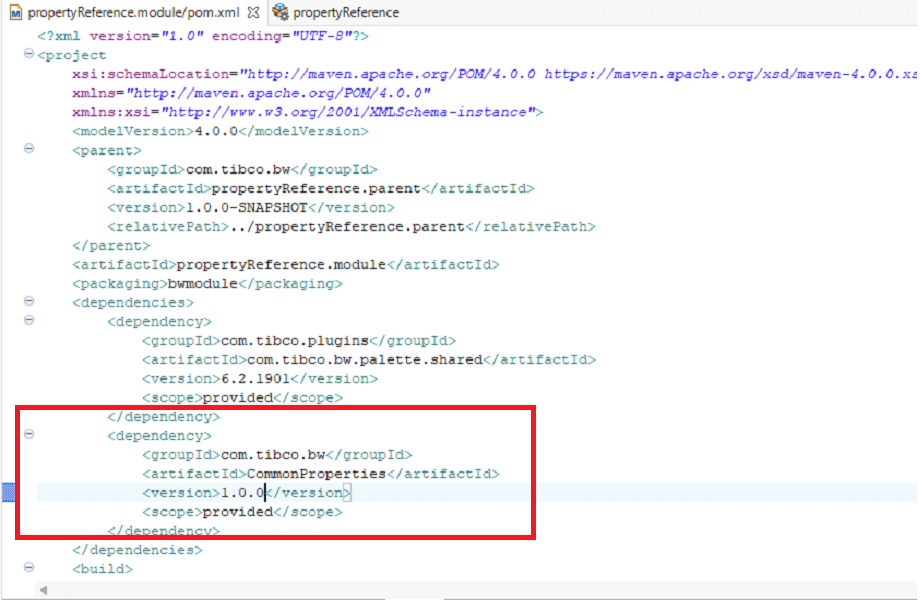Click 'com.tibco.plugins' groupId value
Image resolution: width=920 pixels, height=600 pixels.
(x=295, y=341)
